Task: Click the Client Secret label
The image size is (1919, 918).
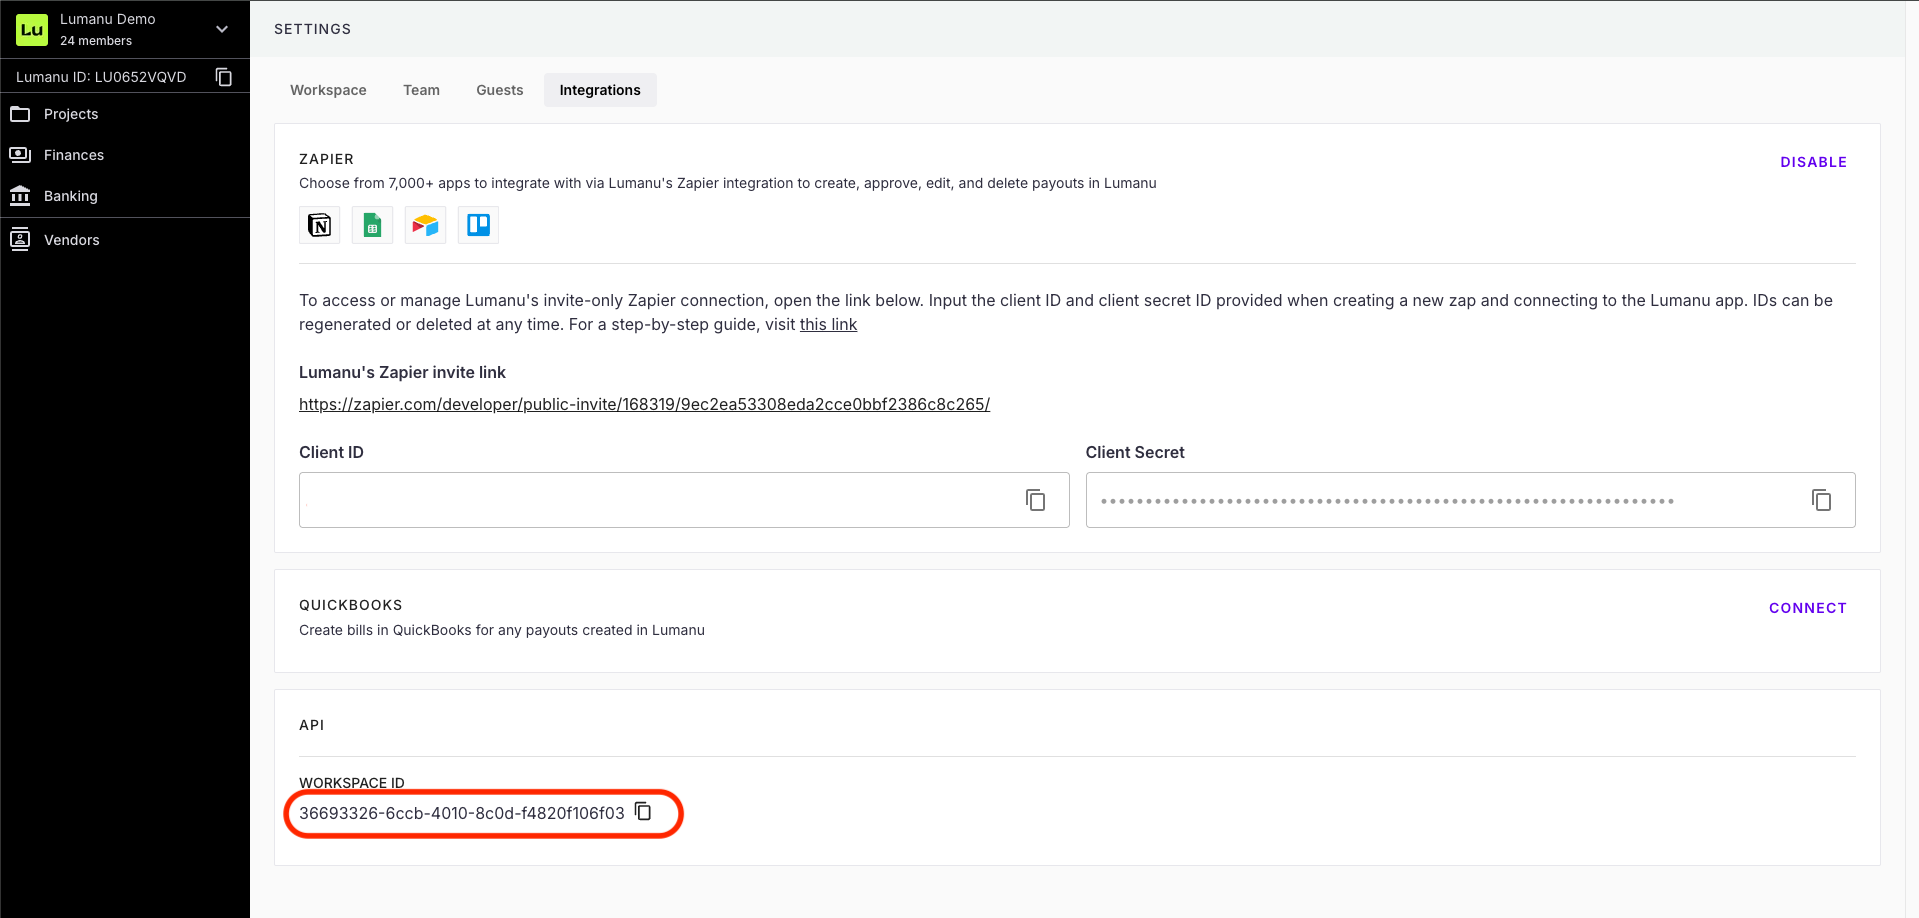Action: pyautogui.click(x=1135, y=452)
